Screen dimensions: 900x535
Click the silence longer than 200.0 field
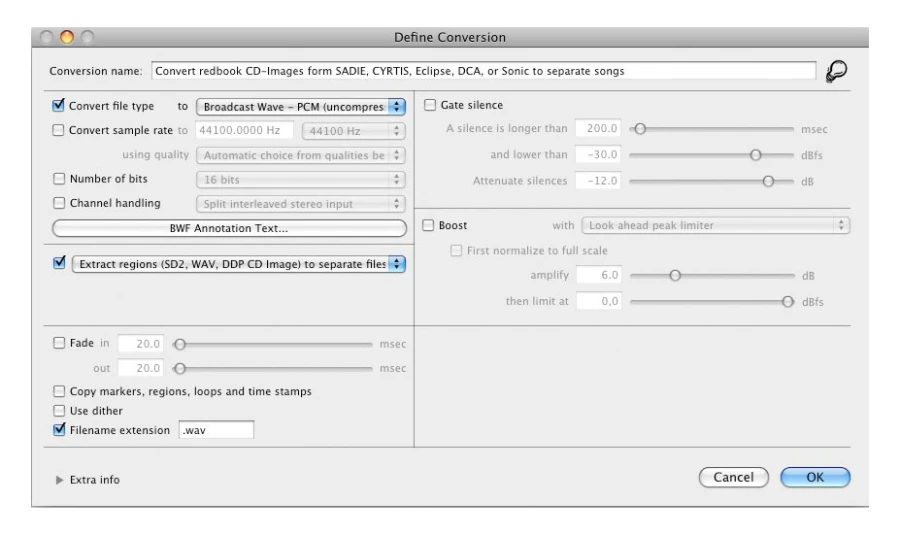pyautogui.click(x=598, y=129)
